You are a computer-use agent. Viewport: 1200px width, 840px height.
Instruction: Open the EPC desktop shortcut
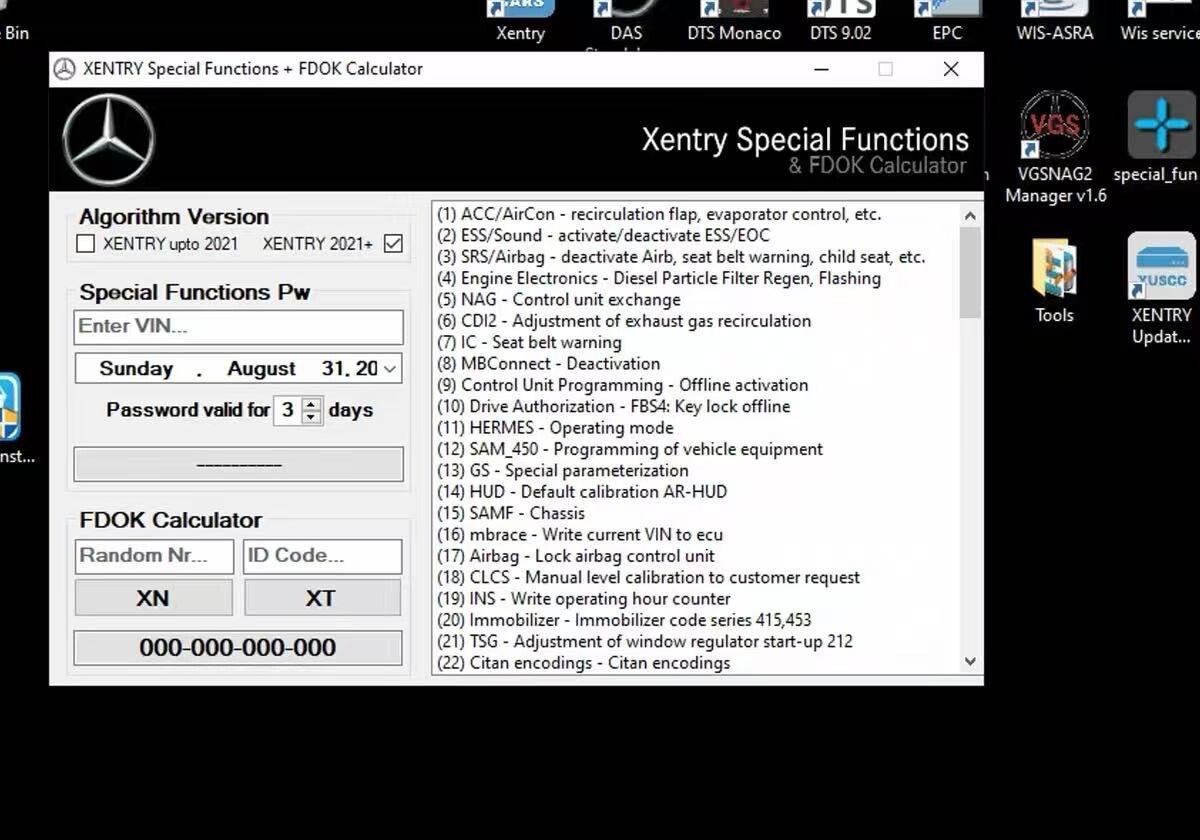(947, 20)
